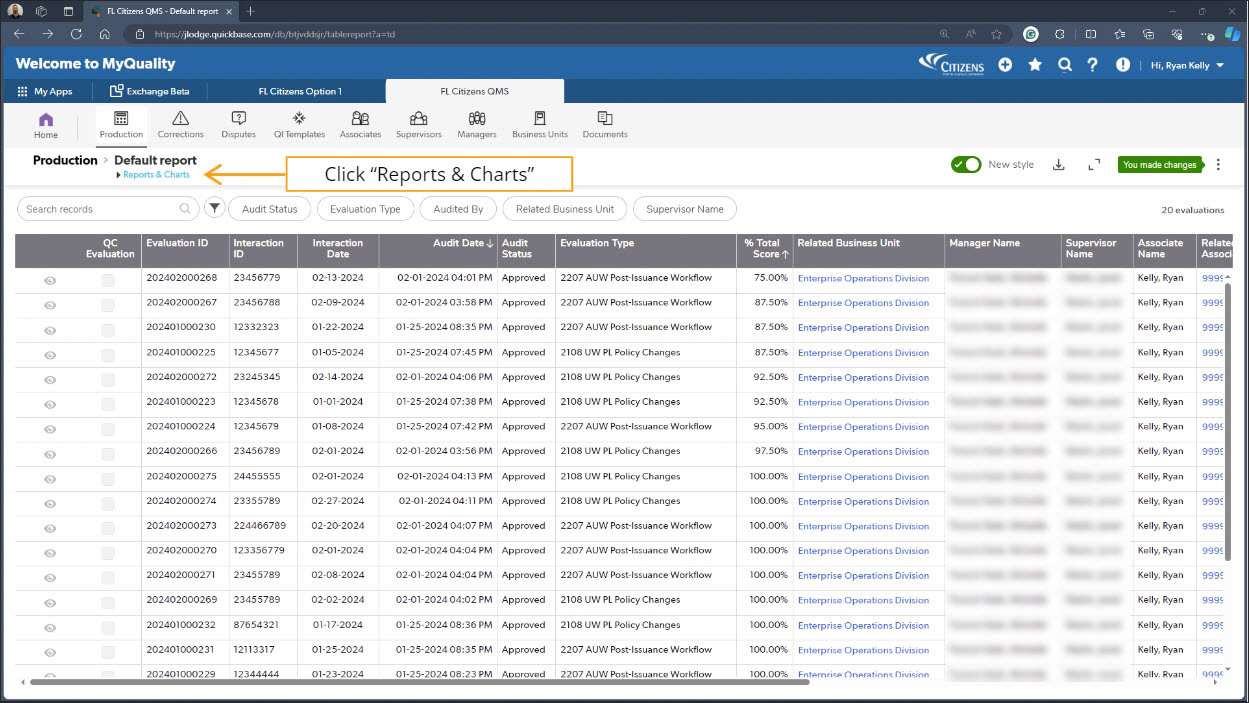Open Enterprise Operations Division link for 202401000224
This screenshot has height=703, width=1249.
pos(863,427)
